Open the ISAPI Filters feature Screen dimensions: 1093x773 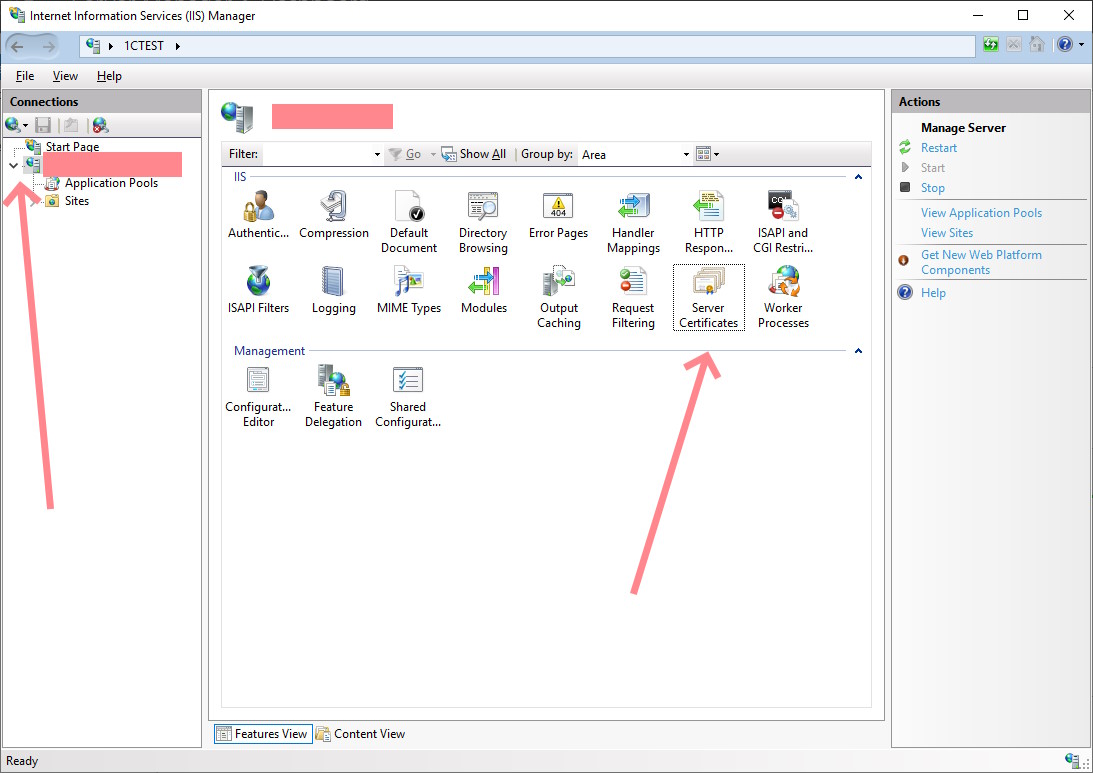pos(258,291)
